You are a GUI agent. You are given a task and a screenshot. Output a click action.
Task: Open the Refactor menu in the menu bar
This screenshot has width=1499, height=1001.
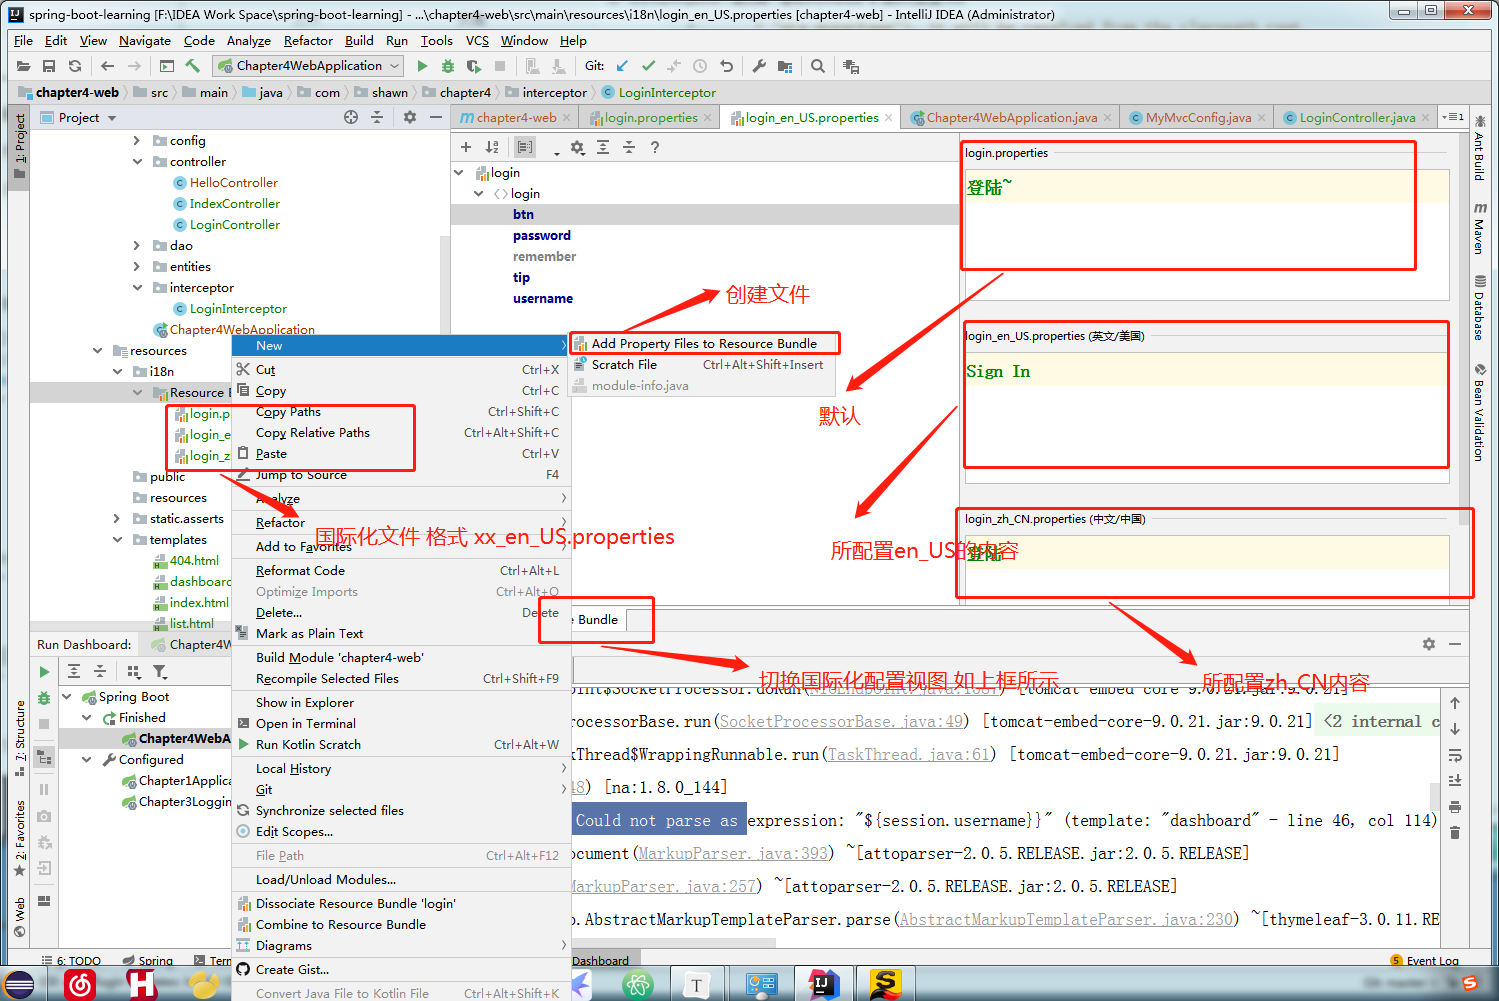tap(308, 40)
